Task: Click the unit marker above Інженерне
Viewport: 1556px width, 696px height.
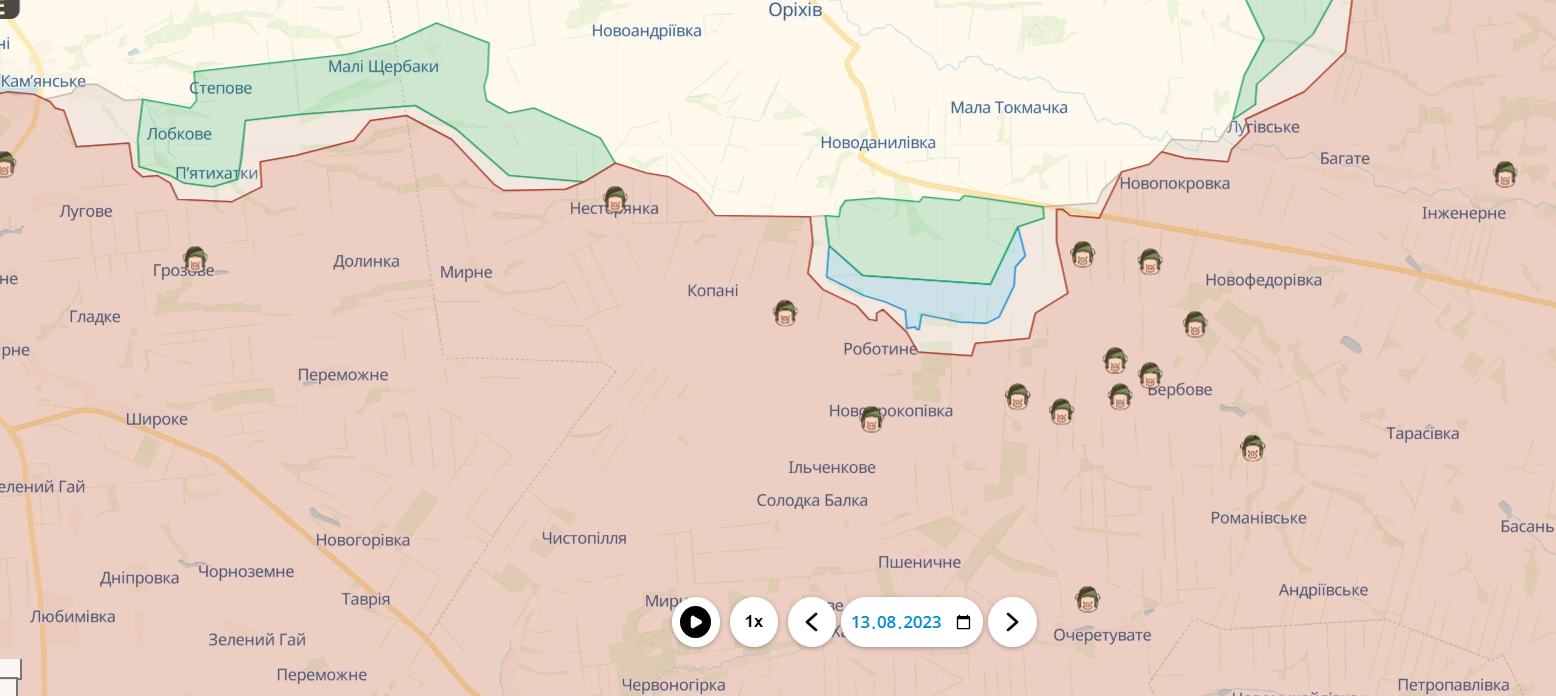Action: pos(1504,175)
